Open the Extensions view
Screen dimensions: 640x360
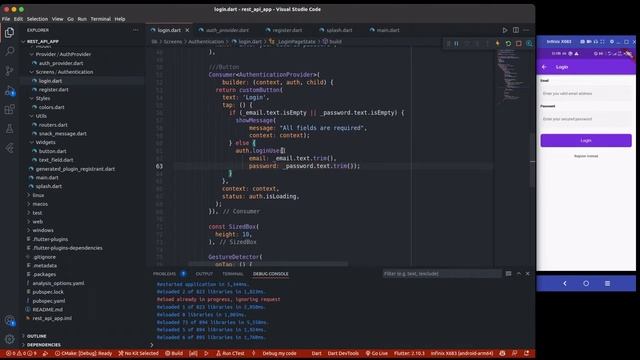[9, 109]
